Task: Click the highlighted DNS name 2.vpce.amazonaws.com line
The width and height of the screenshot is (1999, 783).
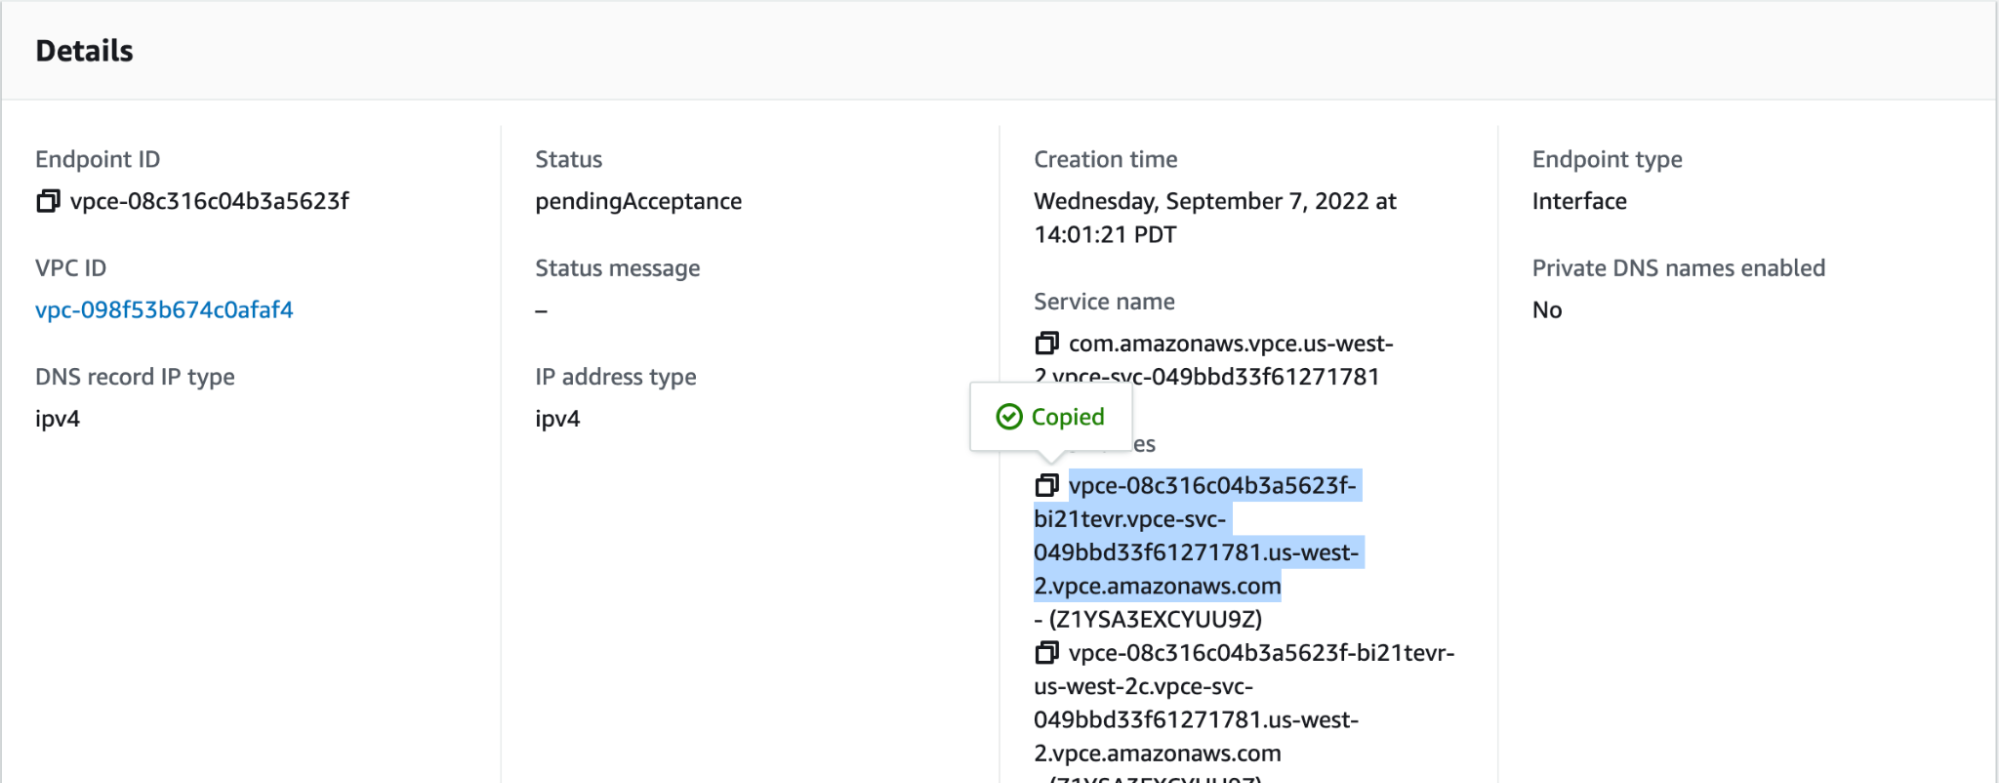Action: (1157, 586)
